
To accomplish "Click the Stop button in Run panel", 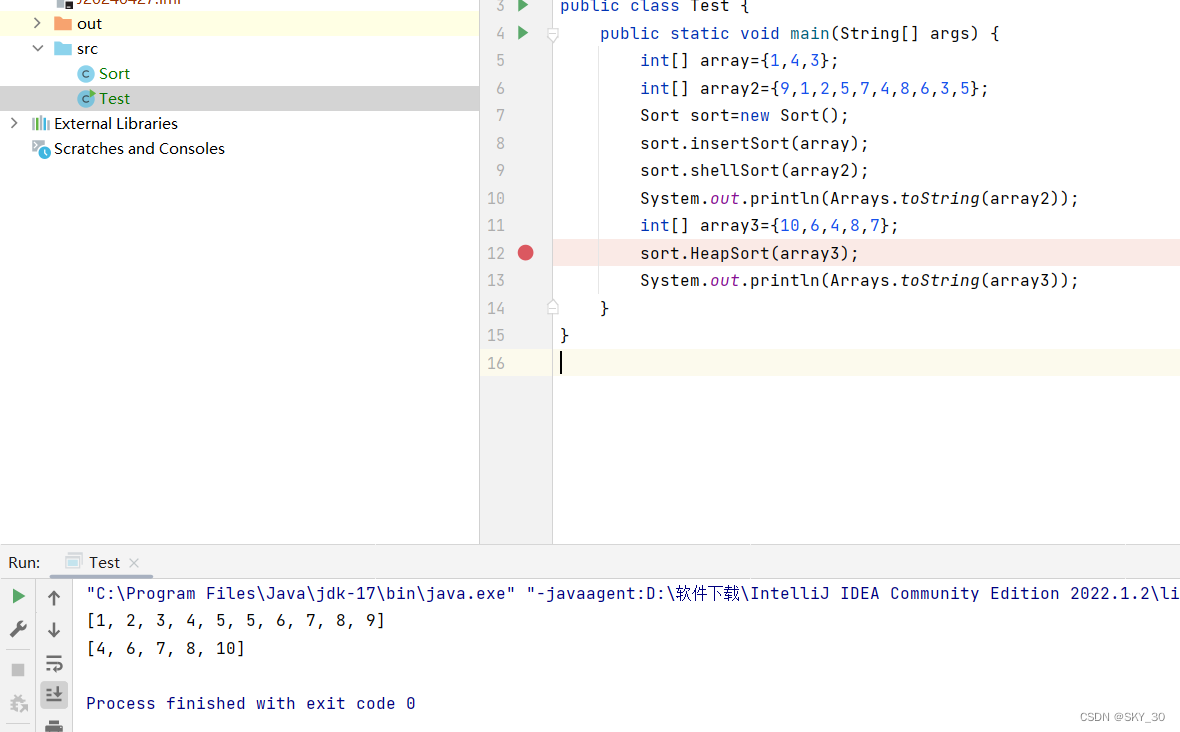I will coord(18,670).
